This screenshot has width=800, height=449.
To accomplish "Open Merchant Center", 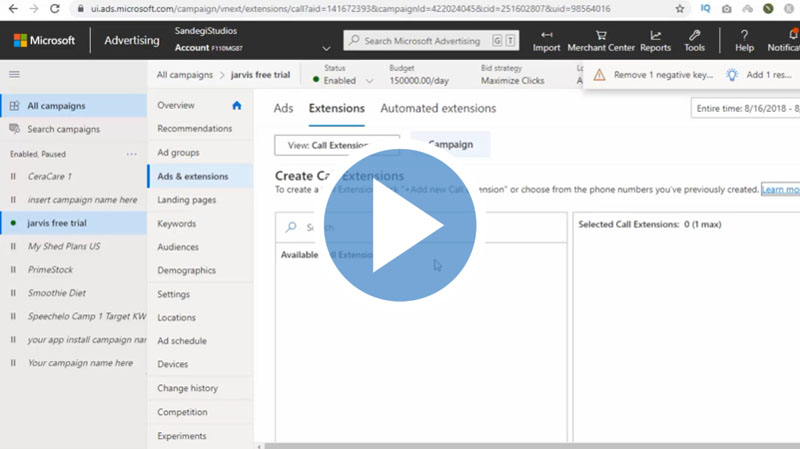I will point(601,41).
